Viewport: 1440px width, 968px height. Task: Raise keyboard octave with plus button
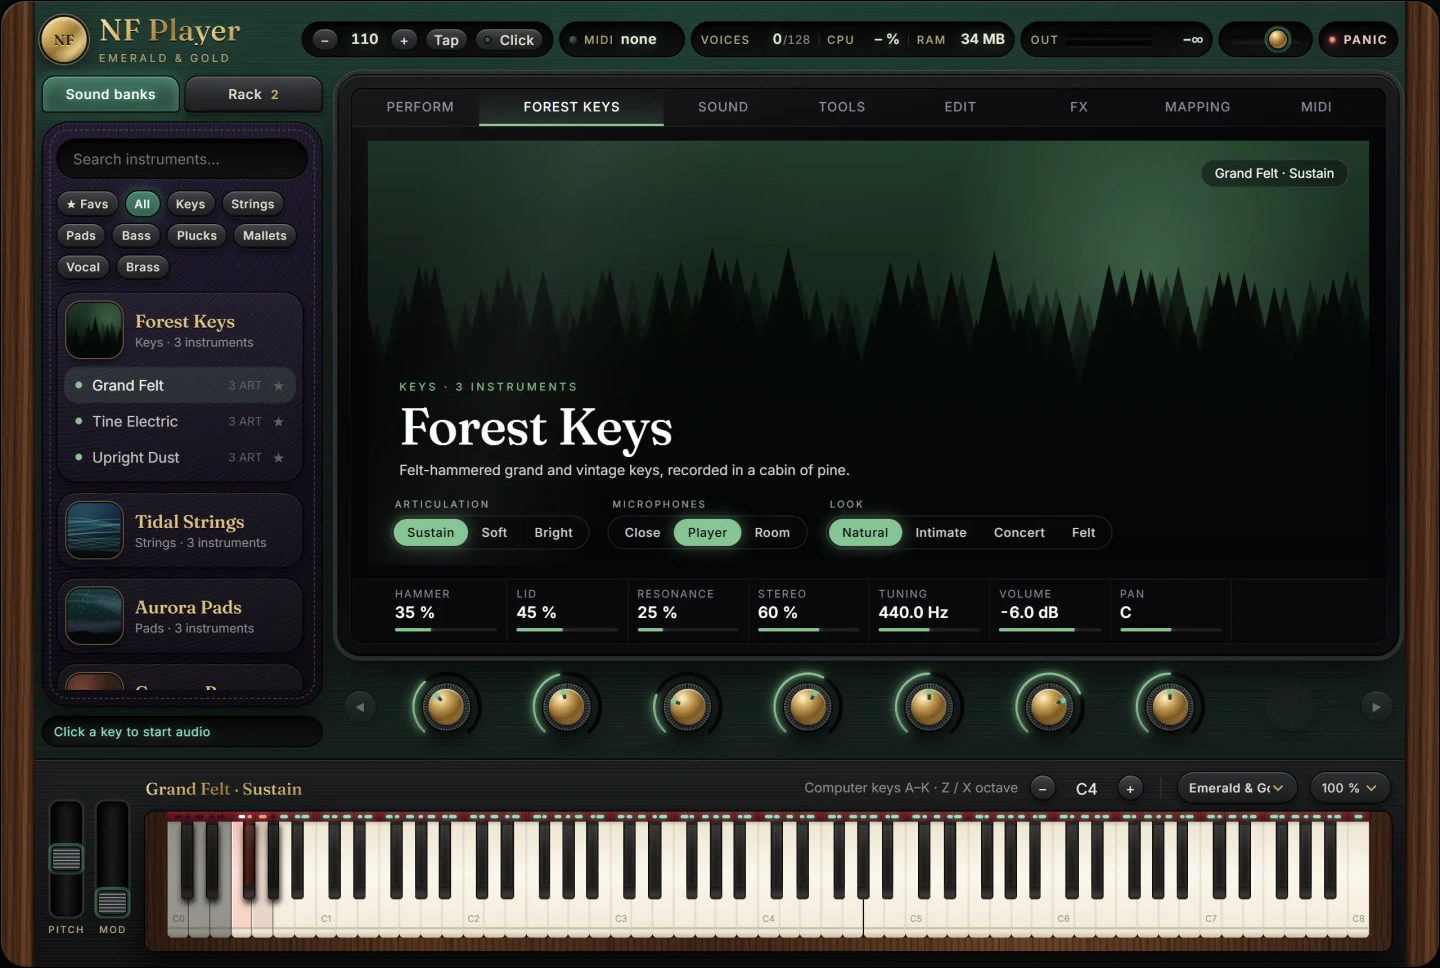(x=1130, y=788)
